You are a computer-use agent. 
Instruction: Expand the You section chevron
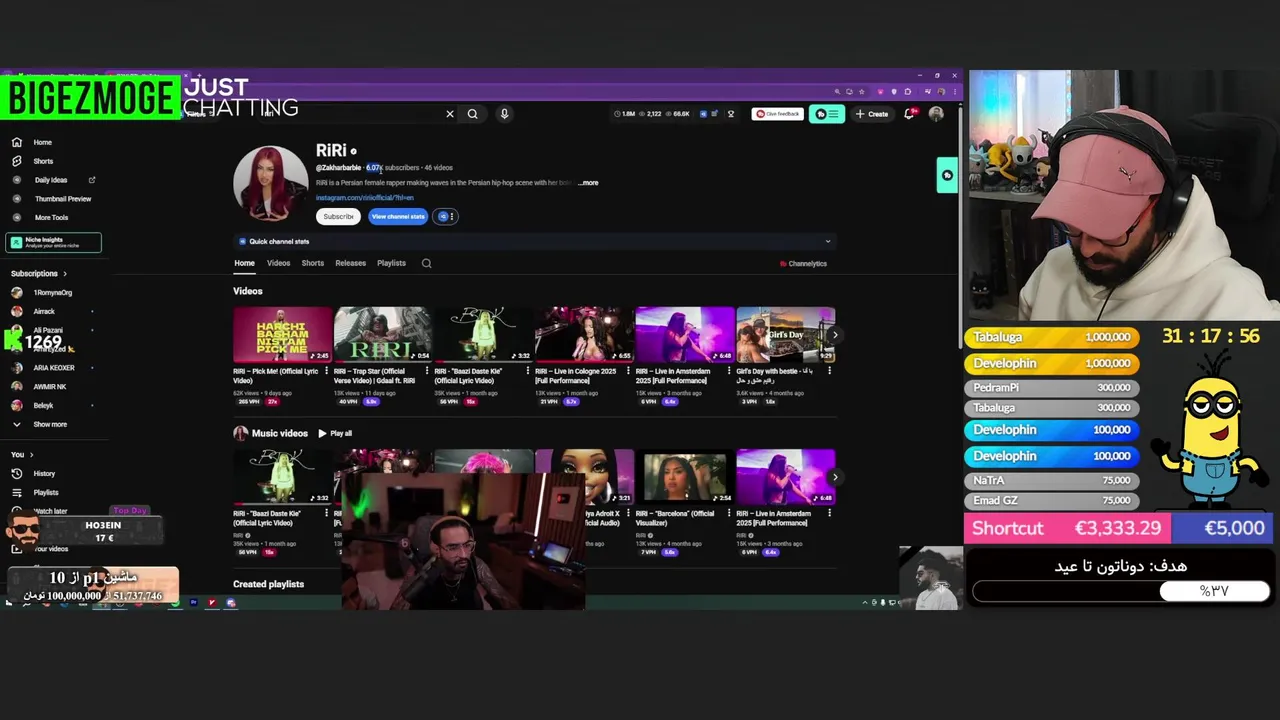pyautogui.click(x=30, y=455)
